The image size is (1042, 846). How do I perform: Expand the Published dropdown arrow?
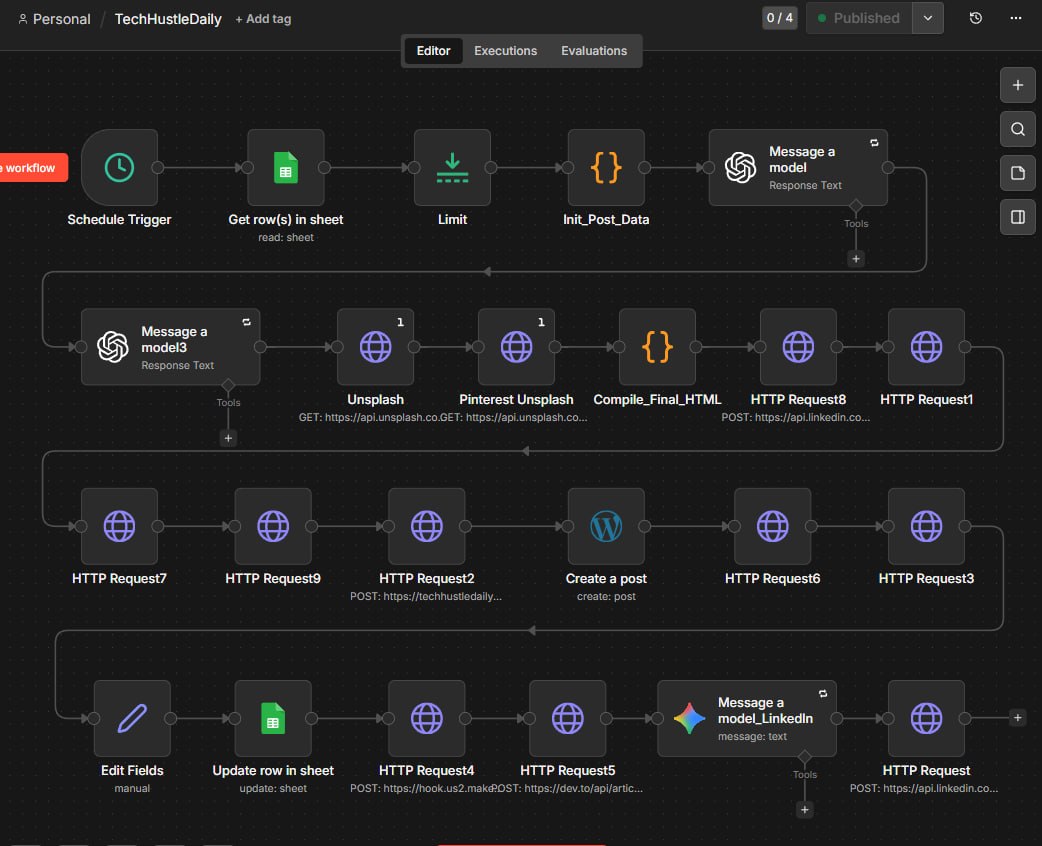(x=928, y=18)
